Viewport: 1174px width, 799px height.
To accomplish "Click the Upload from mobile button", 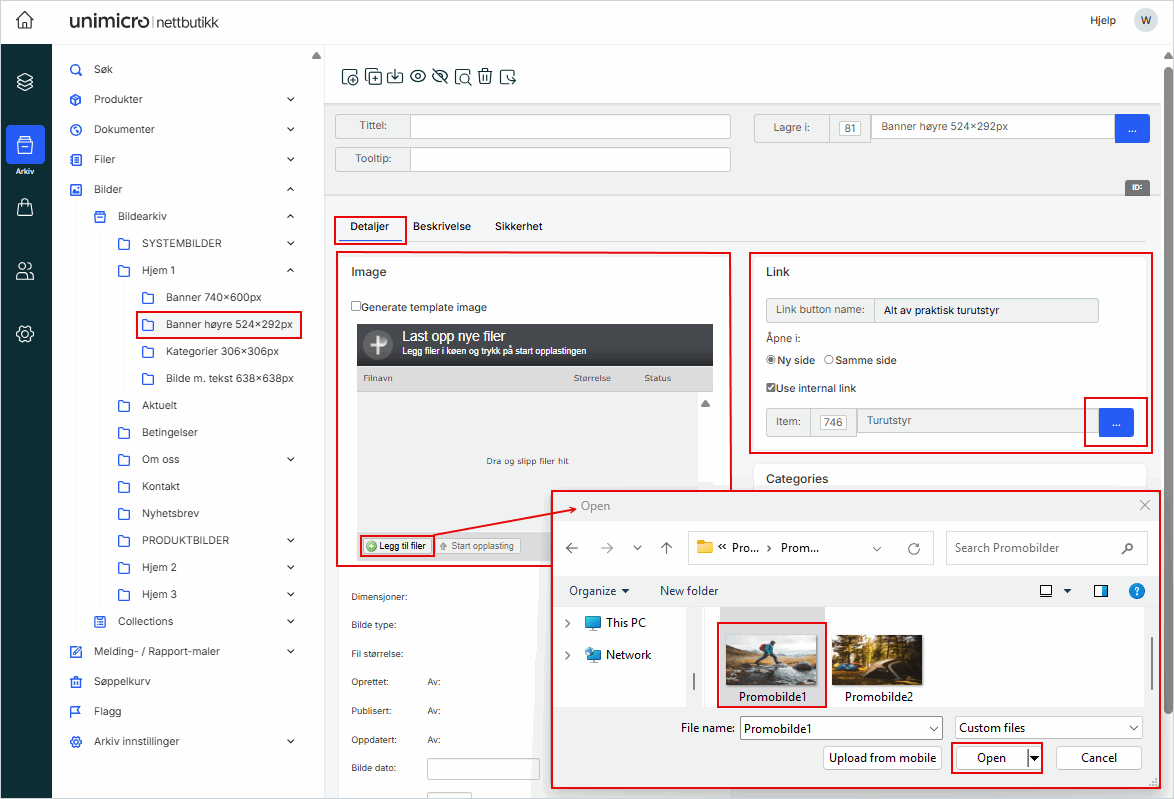I will point(882,758).
